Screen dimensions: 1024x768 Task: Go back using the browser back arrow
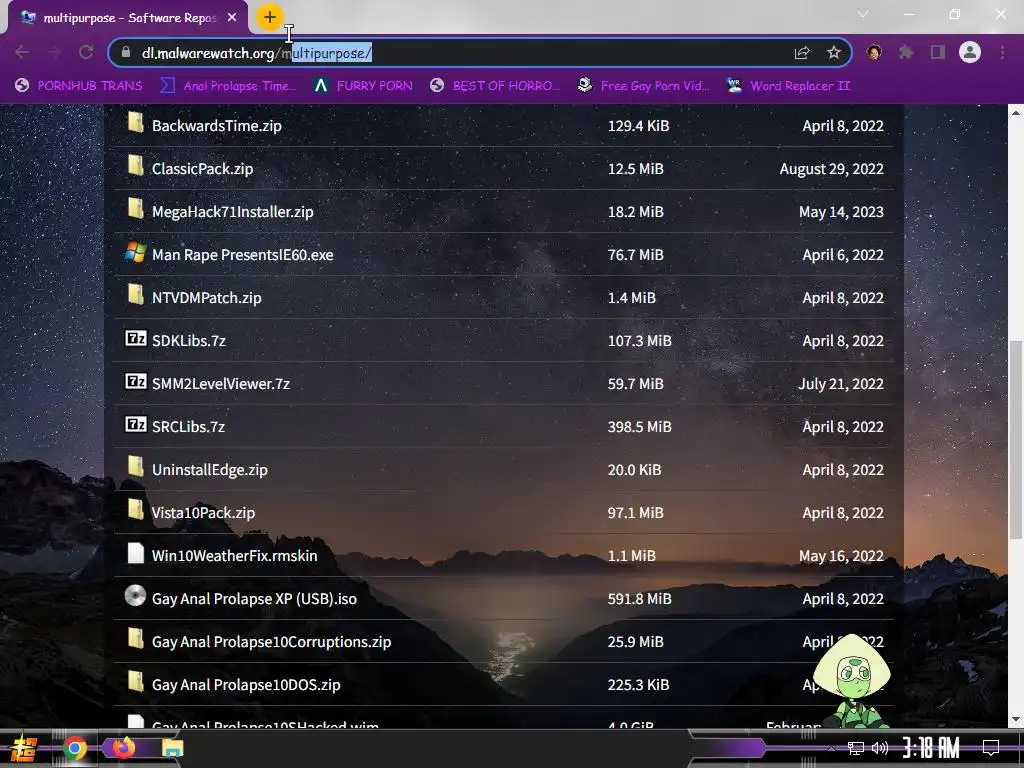[22, 52]
